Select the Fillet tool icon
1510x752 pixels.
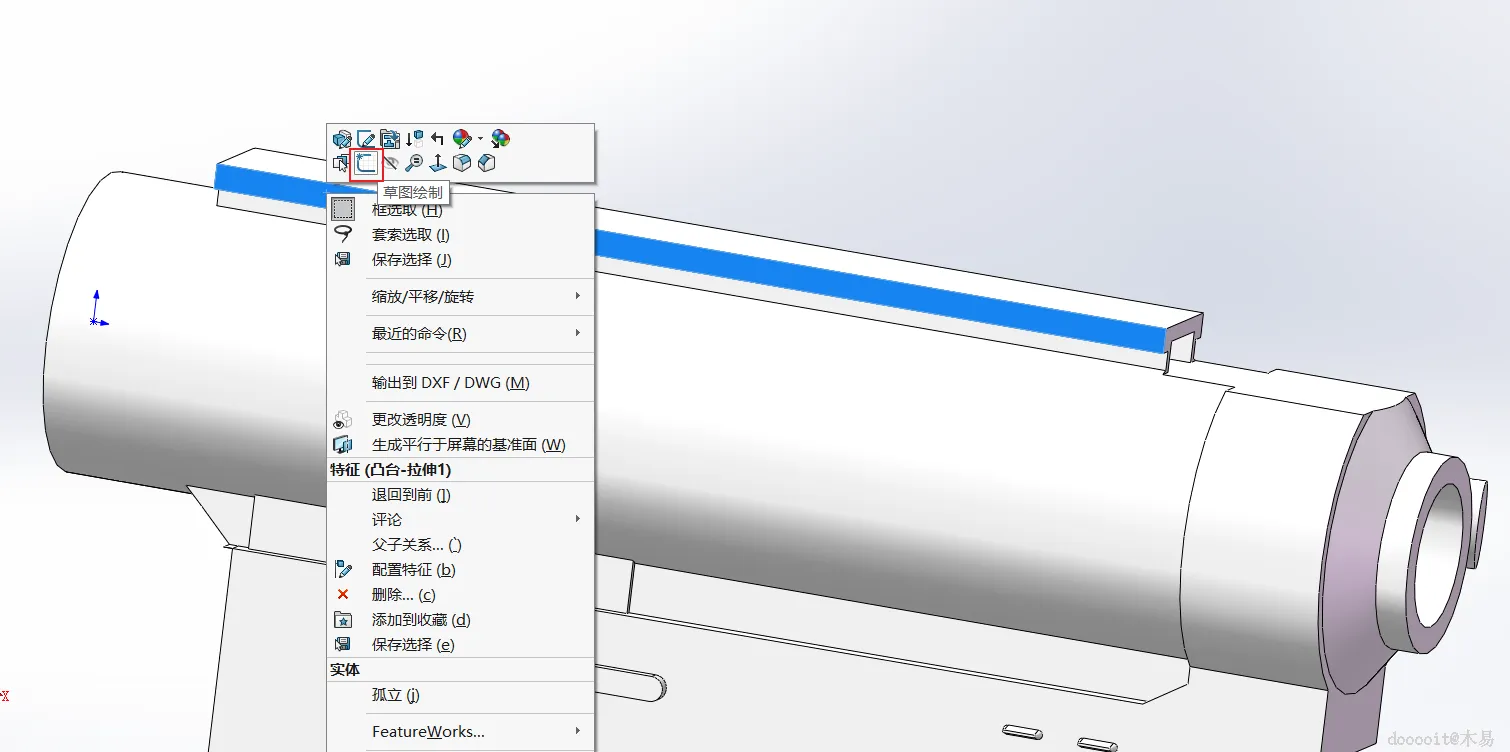[x=462, y=163]
